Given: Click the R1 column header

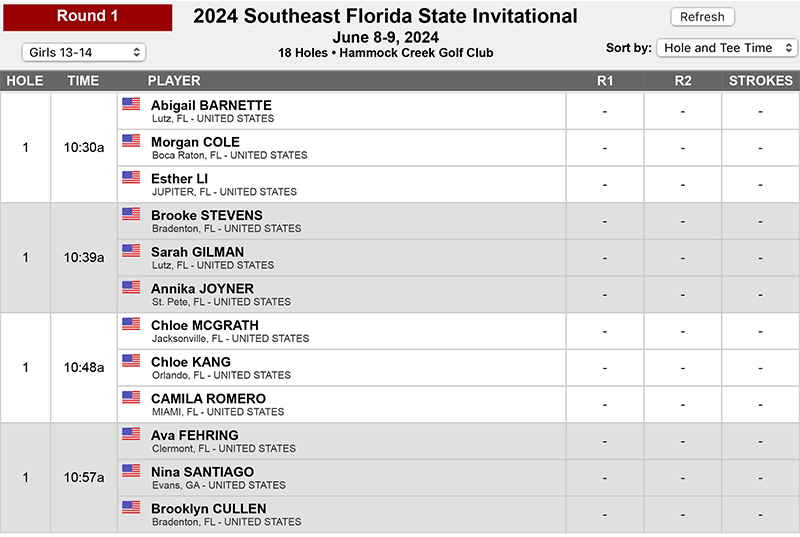Looking at the screenshot, I should pos(605,81).
